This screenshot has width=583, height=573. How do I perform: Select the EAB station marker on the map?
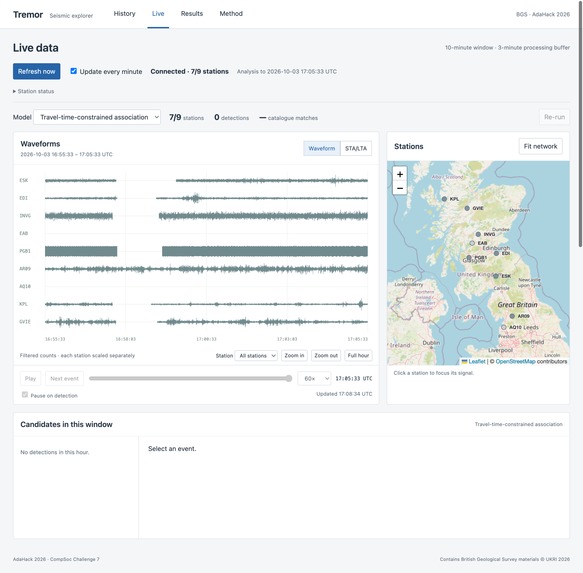[x=472, y=243]
